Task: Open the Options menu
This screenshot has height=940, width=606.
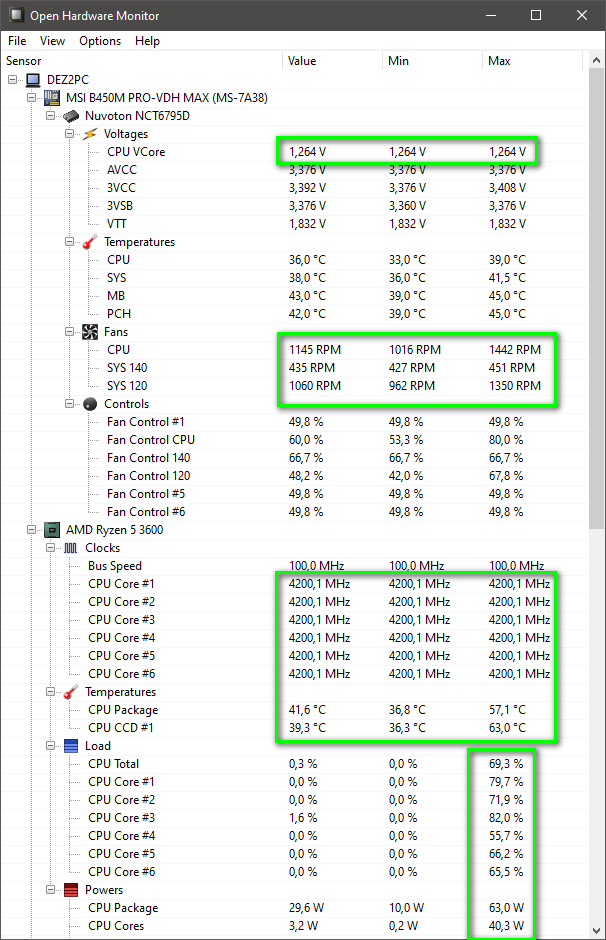Action: tap(100, 41)
